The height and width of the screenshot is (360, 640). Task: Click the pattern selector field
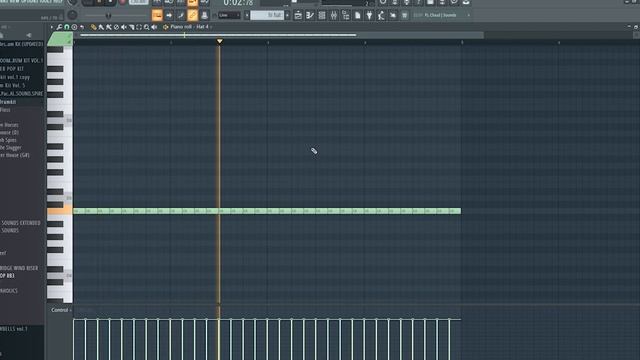click(x=267, y=15)
